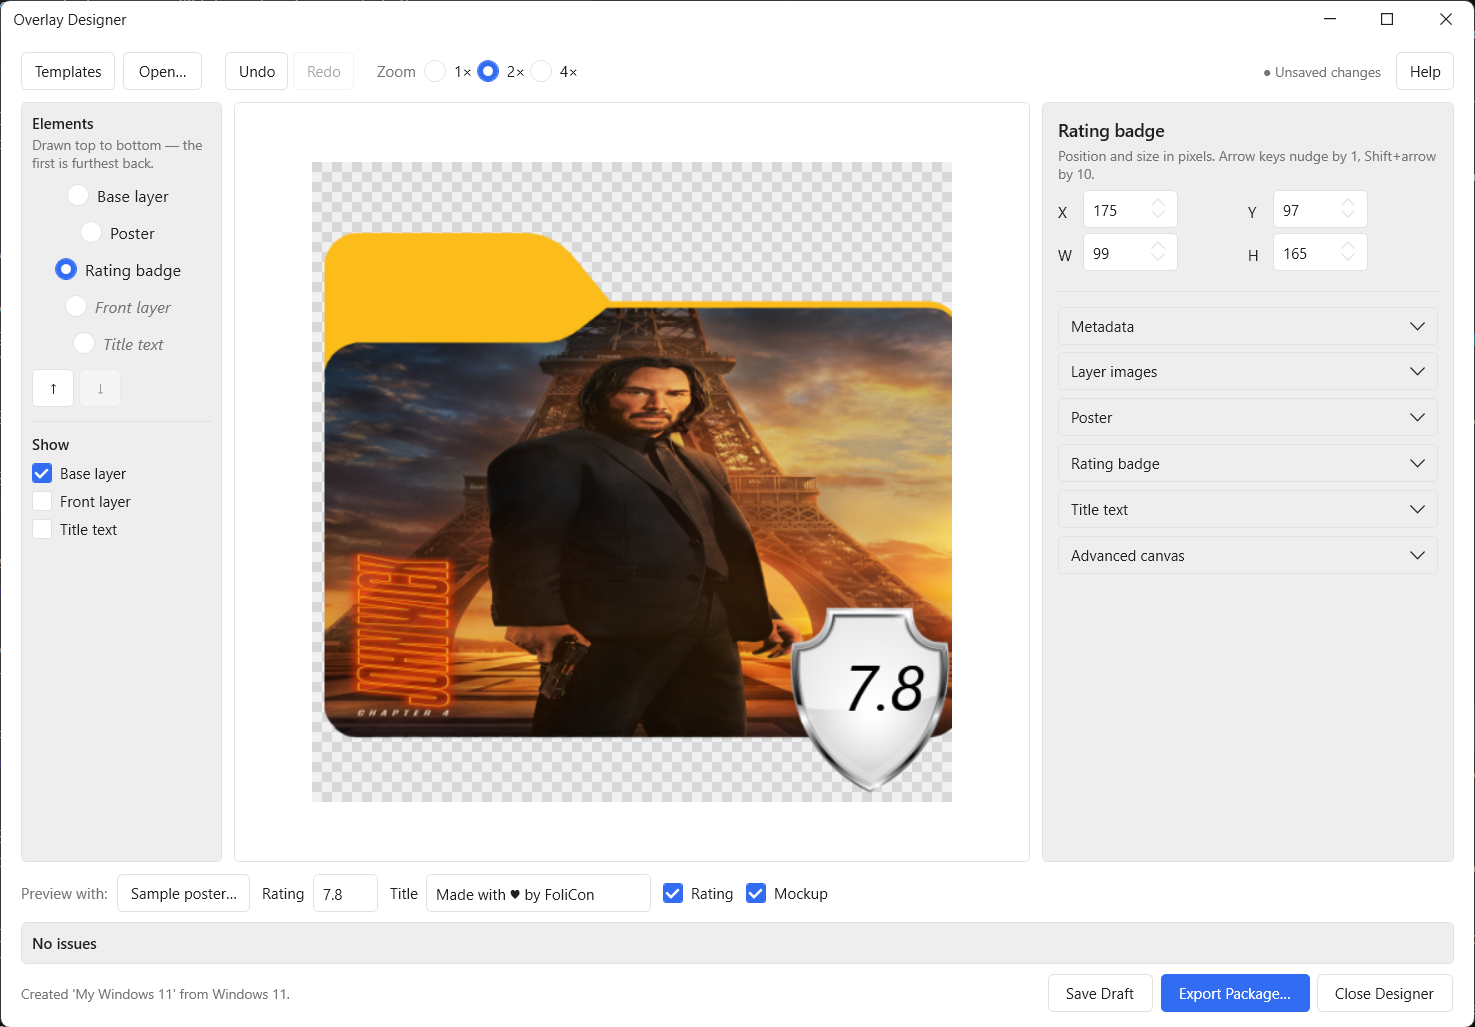Click the Y position stepper arrows

(1348, 209)
